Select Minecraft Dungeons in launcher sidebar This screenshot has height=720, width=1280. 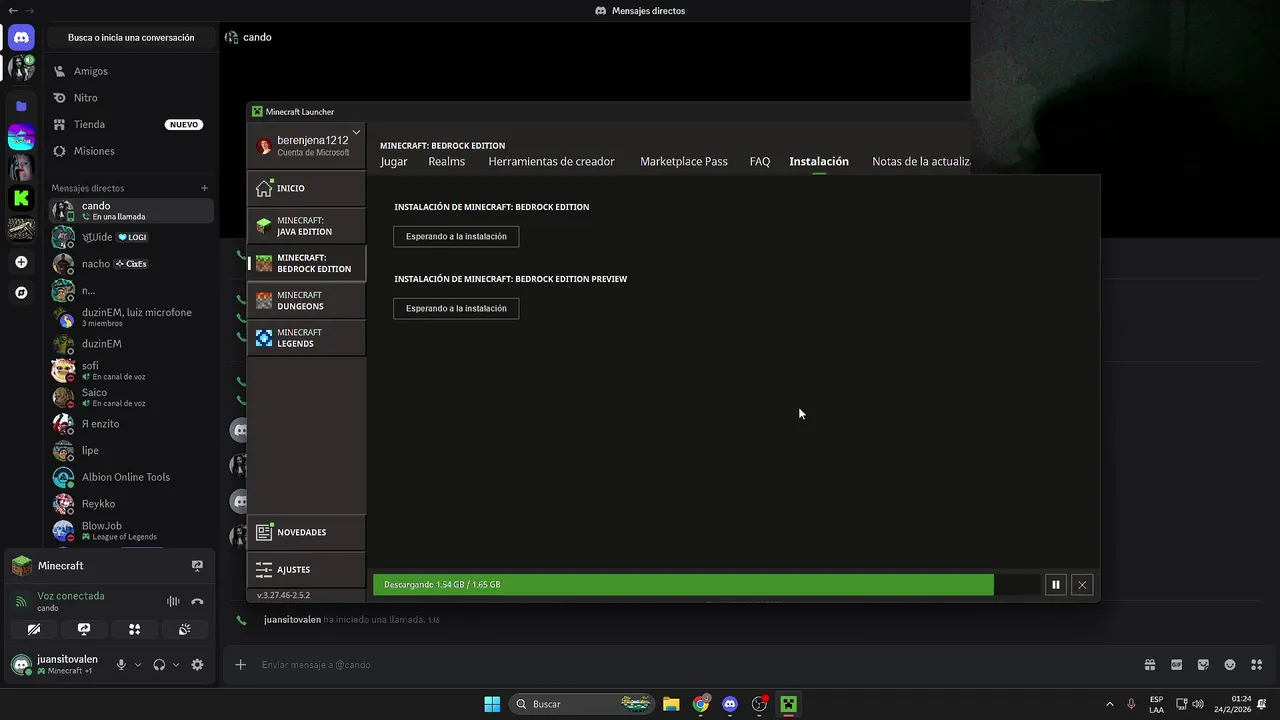(x=307, y=301)
